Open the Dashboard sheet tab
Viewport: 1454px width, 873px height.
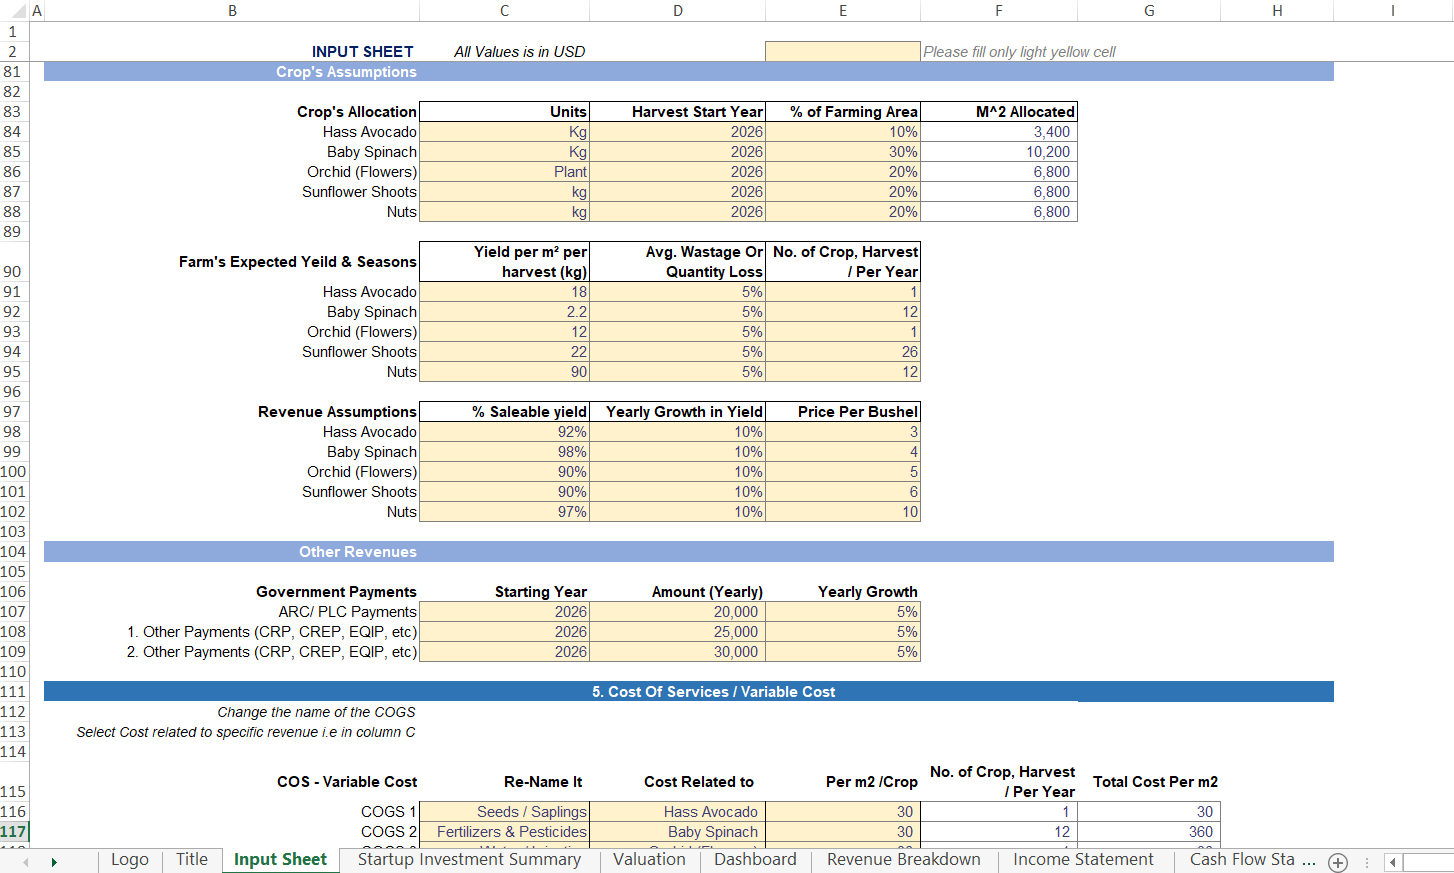[x=755, y=860]
